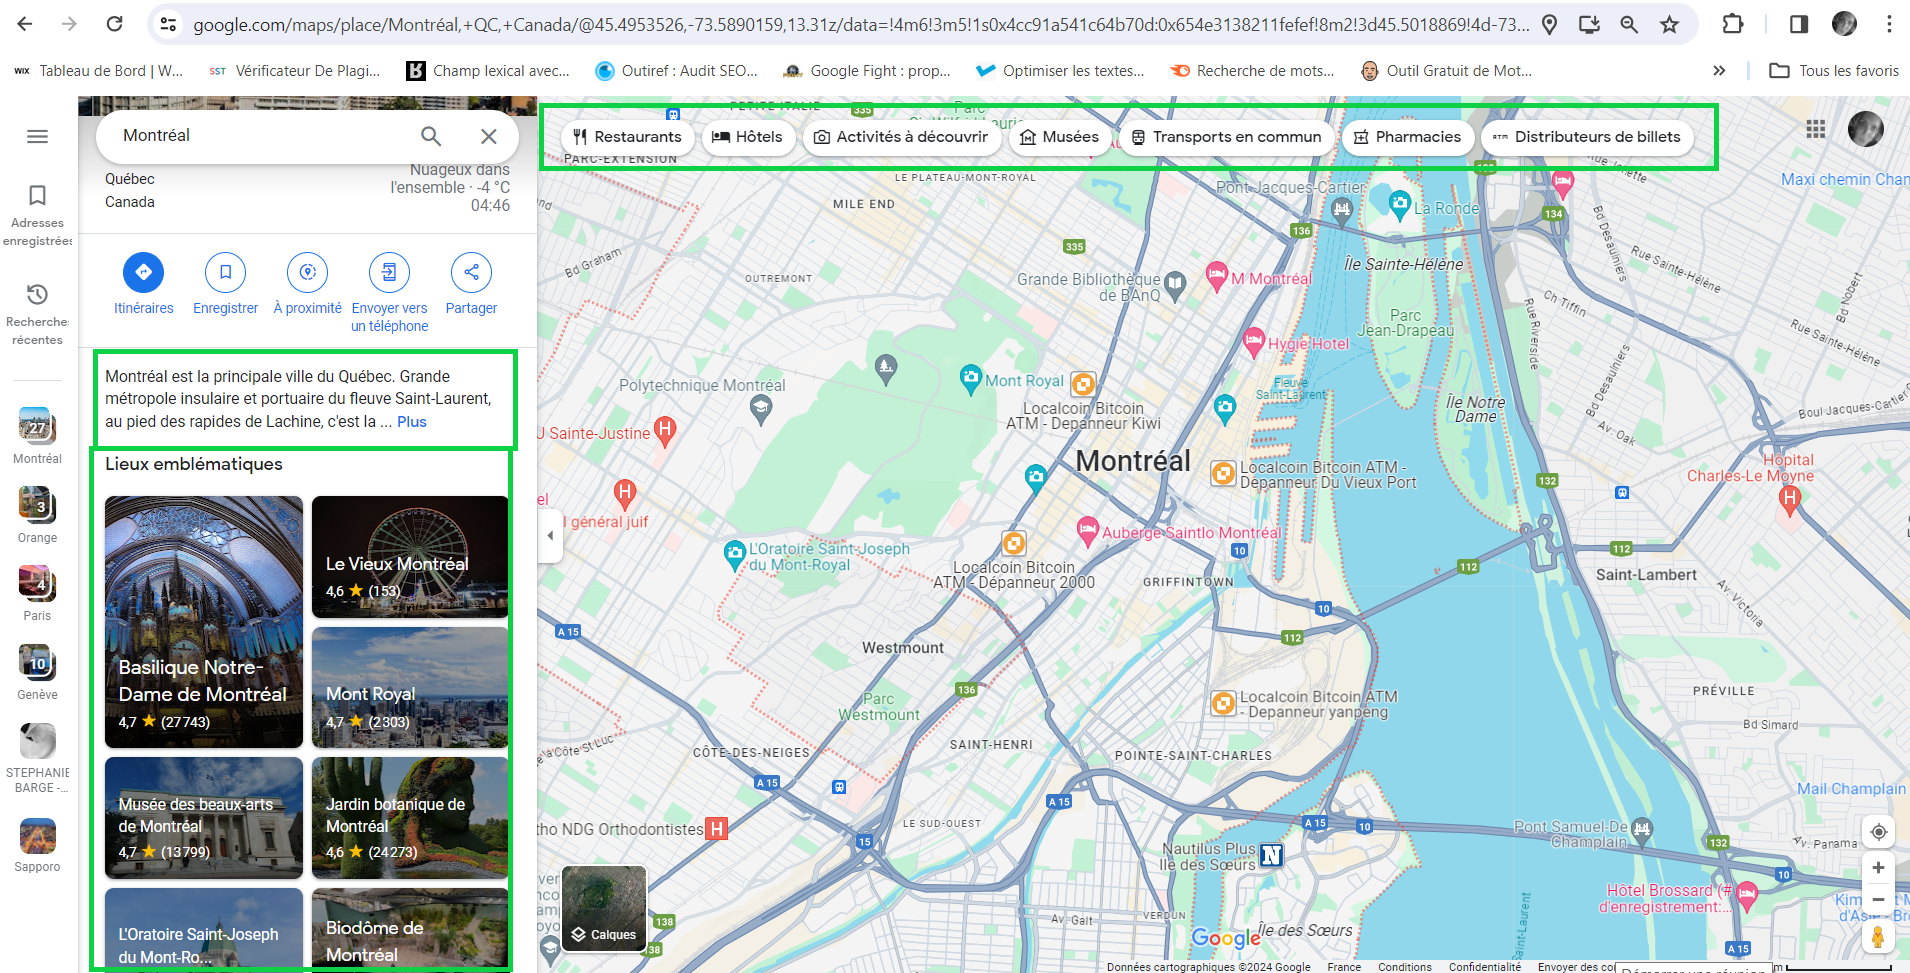This screenshot has width=1910, height=973.
Task: Click the Plus link in city description
Action: (411, 421)
